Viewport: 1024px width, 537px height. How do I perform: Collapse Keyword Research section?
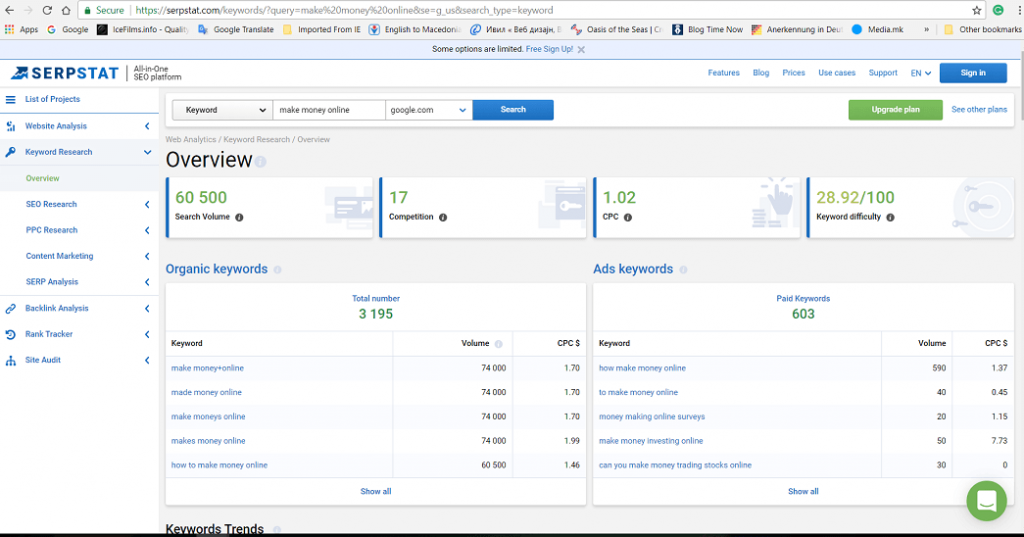[147, 152]
